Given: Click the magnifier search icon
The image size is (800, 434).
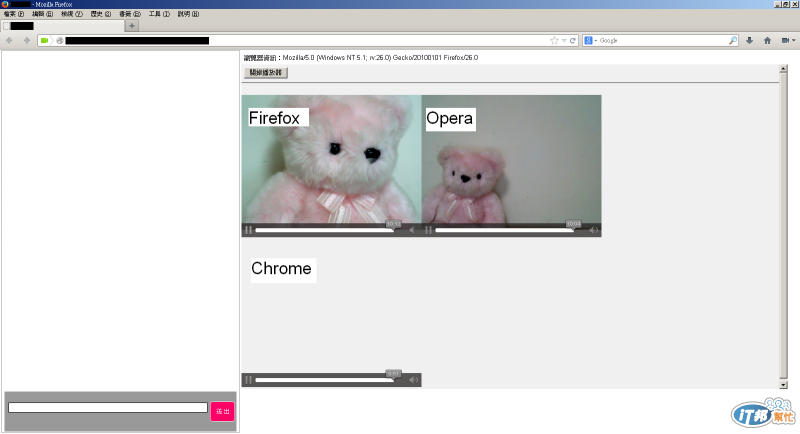Looking at the screenshot, I should click(x=733, y=40).
